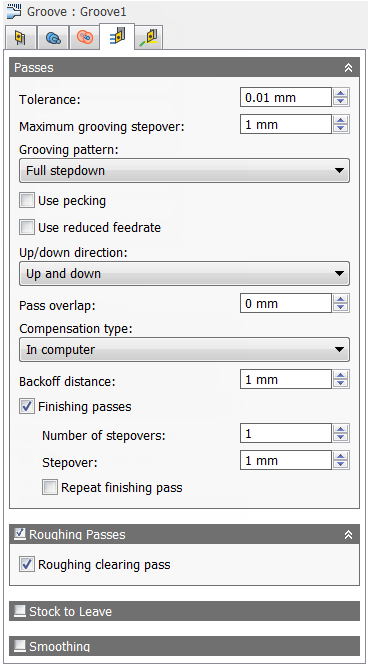368x664 pixels.
Task: Open the Tool tab icon
Action: click(x=20, y=38)
